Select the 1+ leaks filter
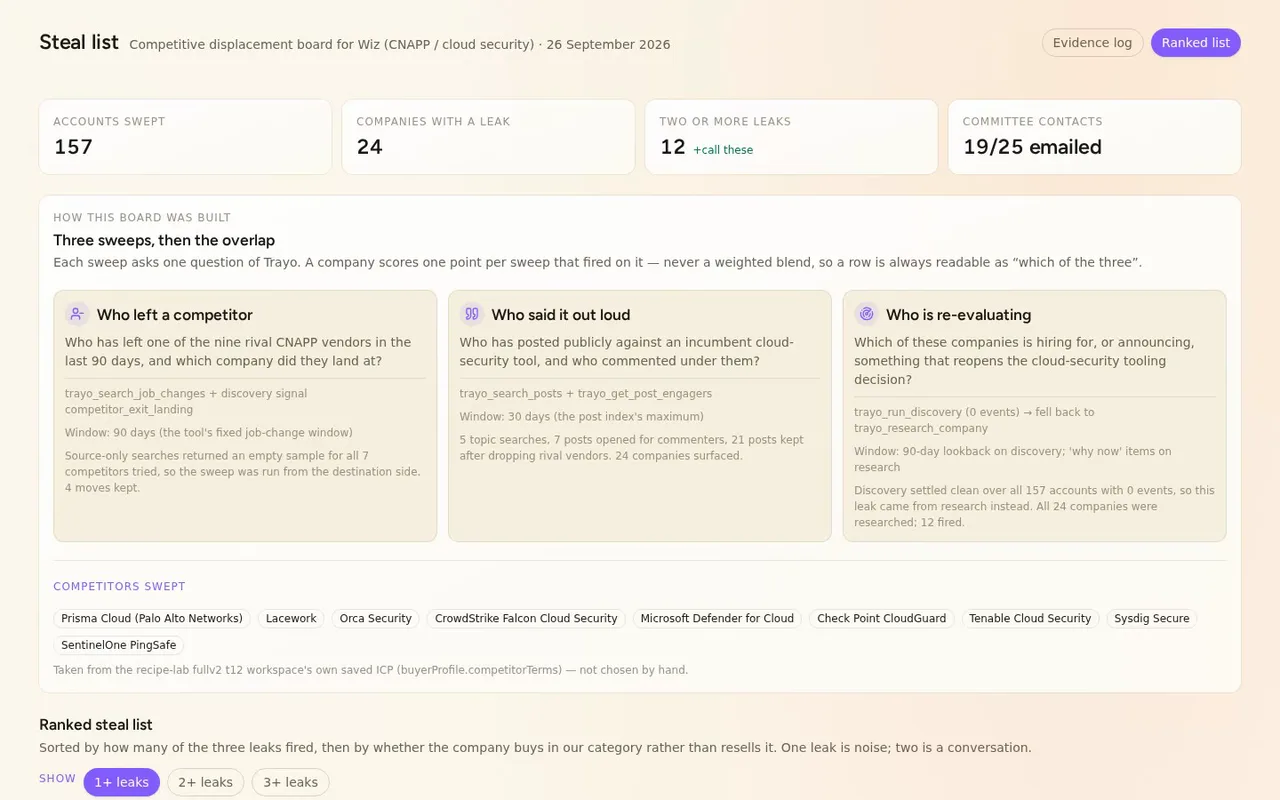Screen dimensions: 1280x800 (x=121, y=782)
